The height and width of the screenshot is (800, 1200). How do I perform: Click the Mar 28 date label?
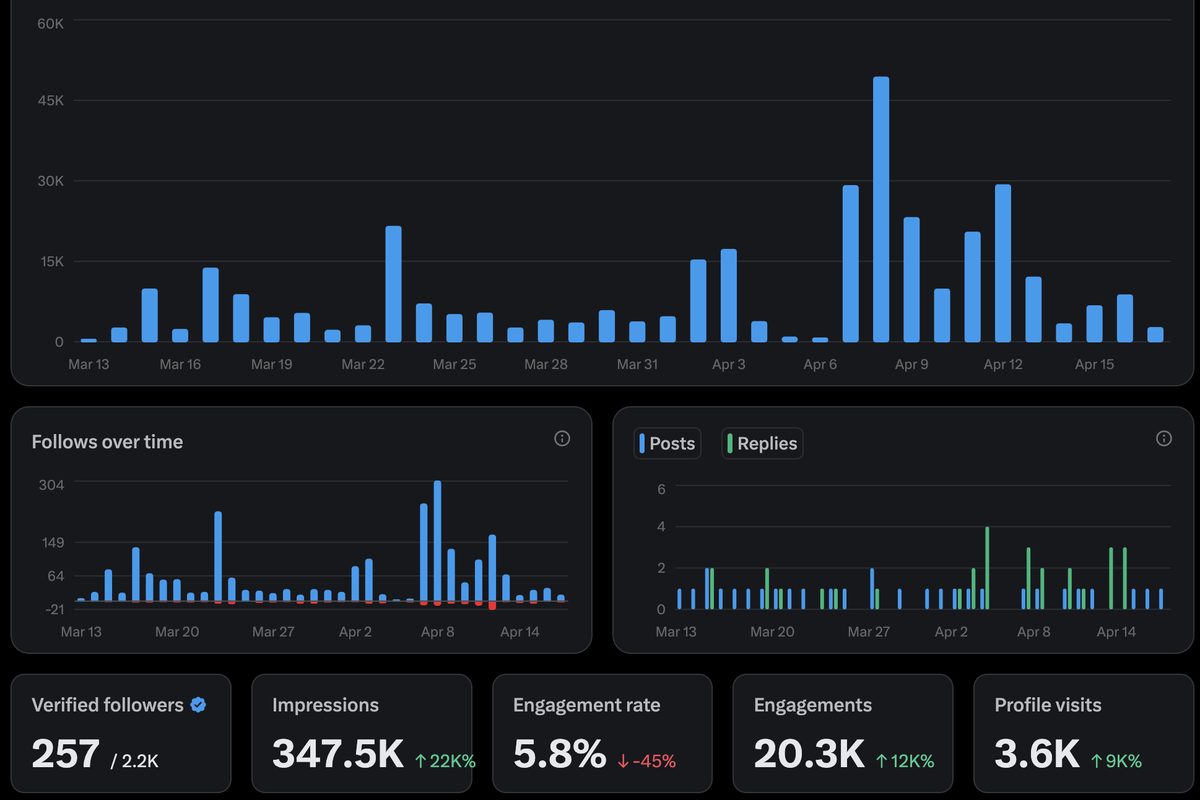tap(546, 364)
